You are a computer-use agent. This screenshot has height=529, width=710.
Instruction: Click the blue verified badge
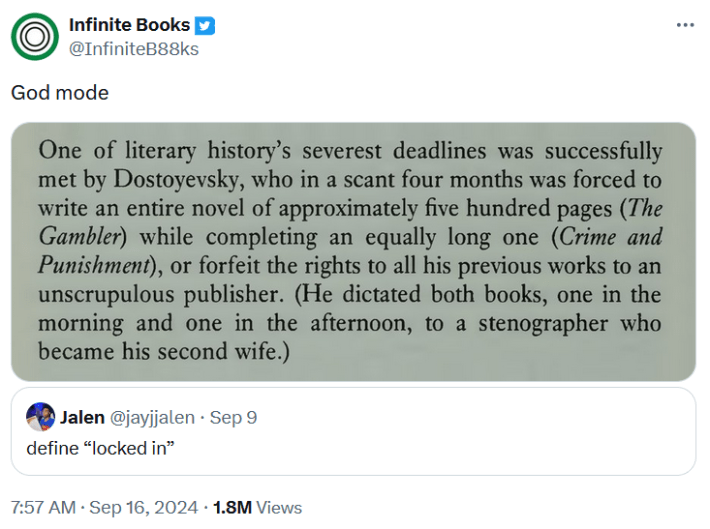pyautogui.click(x=205, y=26)
